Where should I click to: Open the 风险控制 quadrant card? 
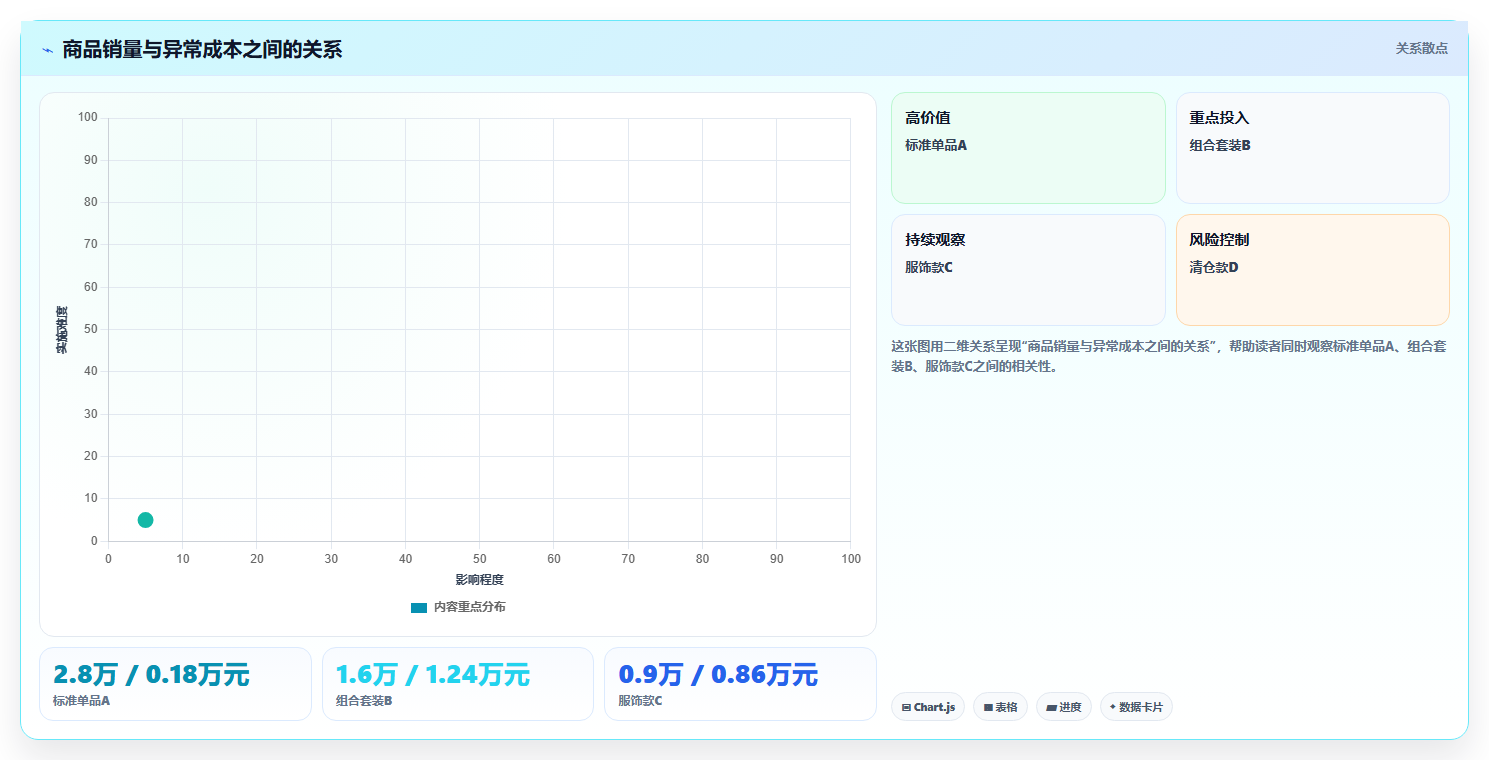tap(1313, 270)
